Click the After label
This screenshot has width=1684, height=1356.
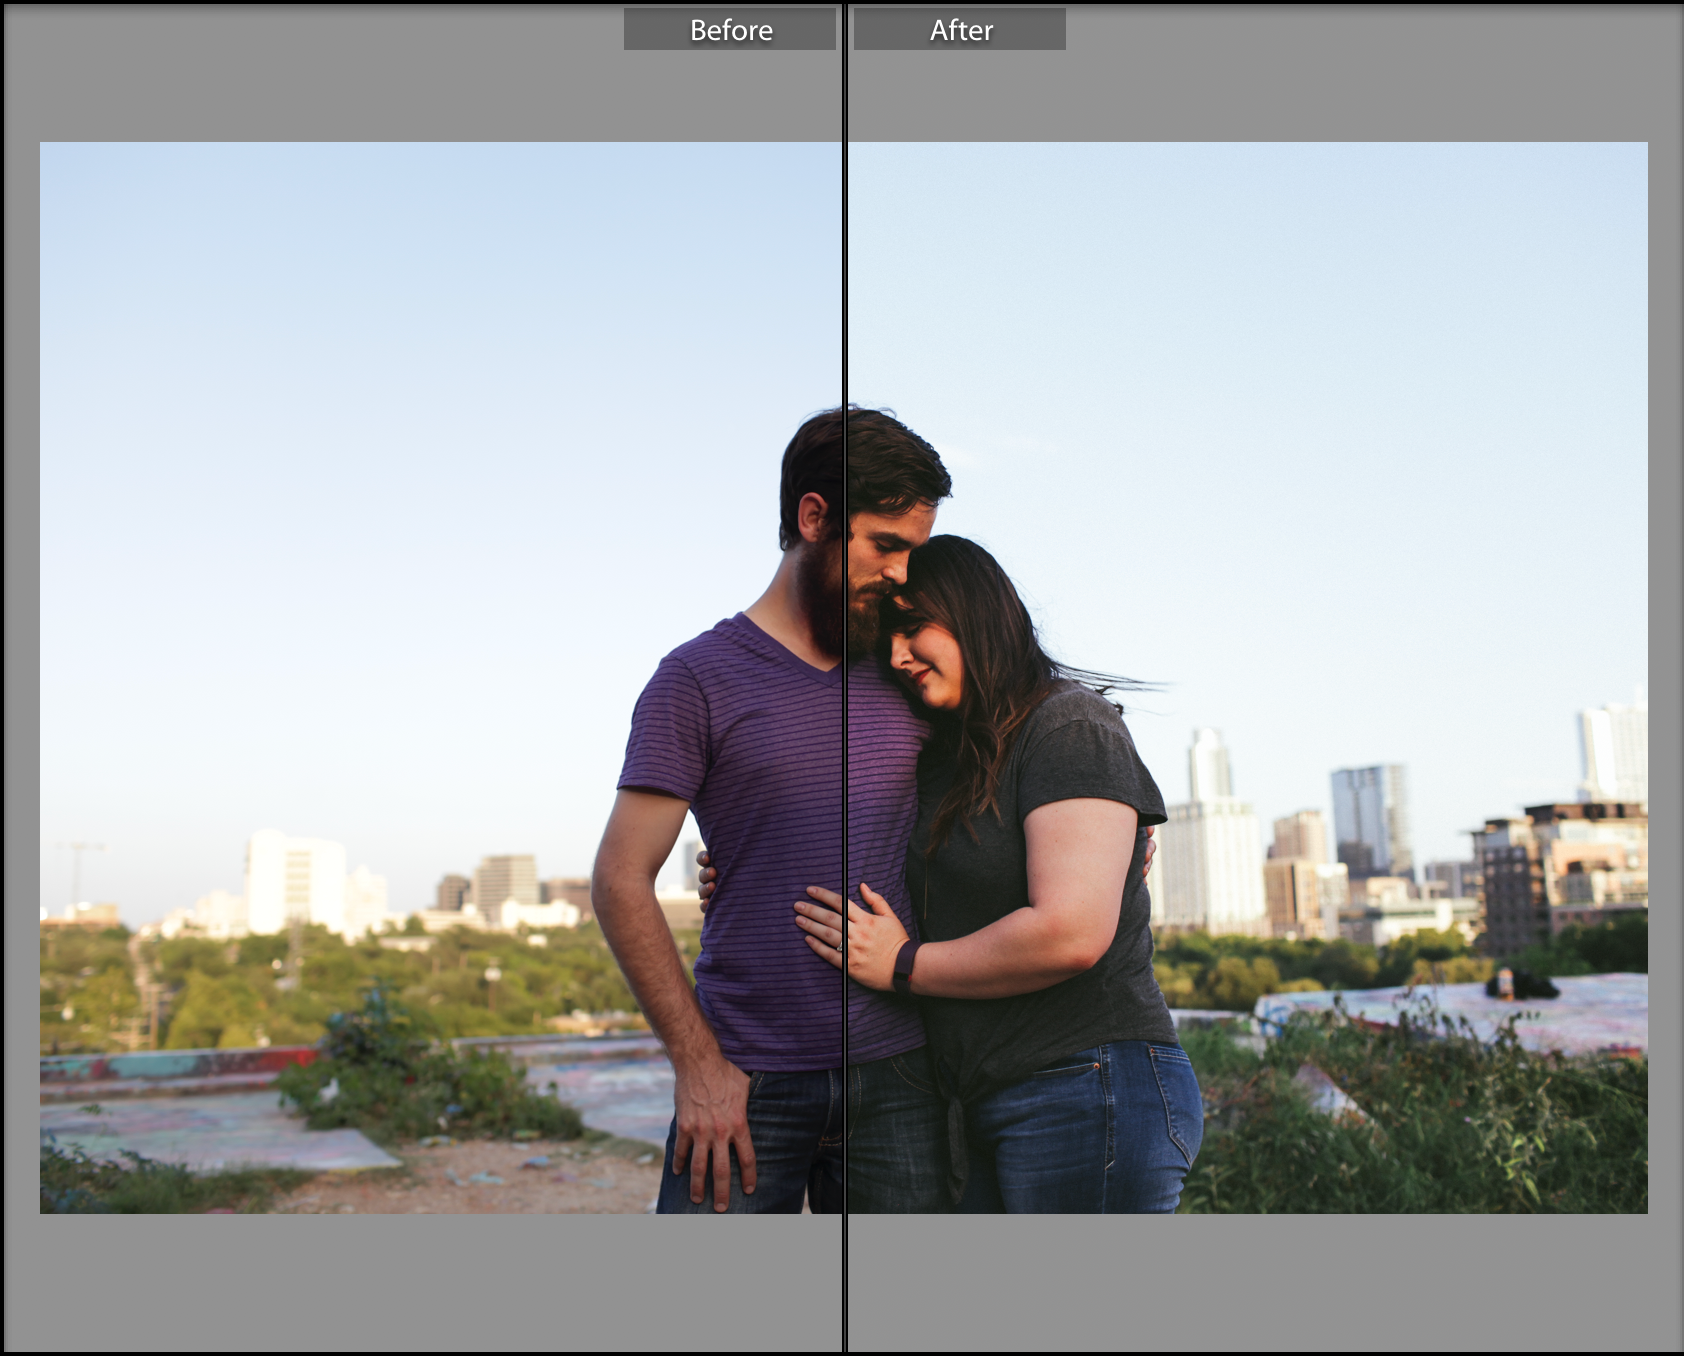(960, 30)
